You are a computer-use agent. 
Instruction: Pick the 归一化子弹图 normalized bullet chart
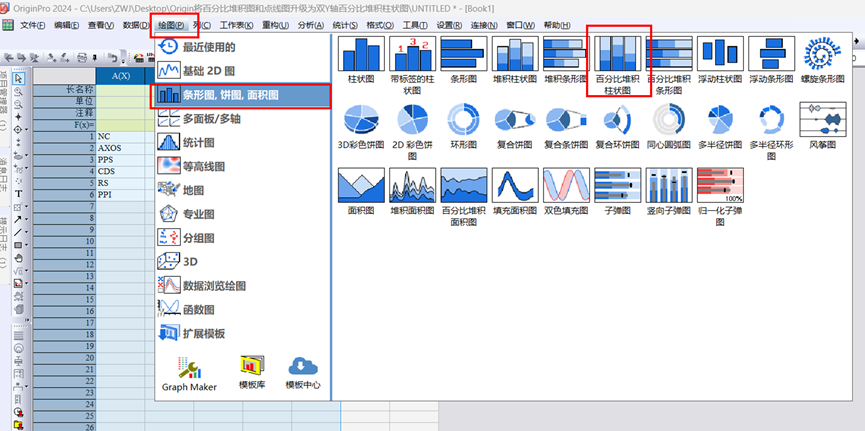coord(720,197)
